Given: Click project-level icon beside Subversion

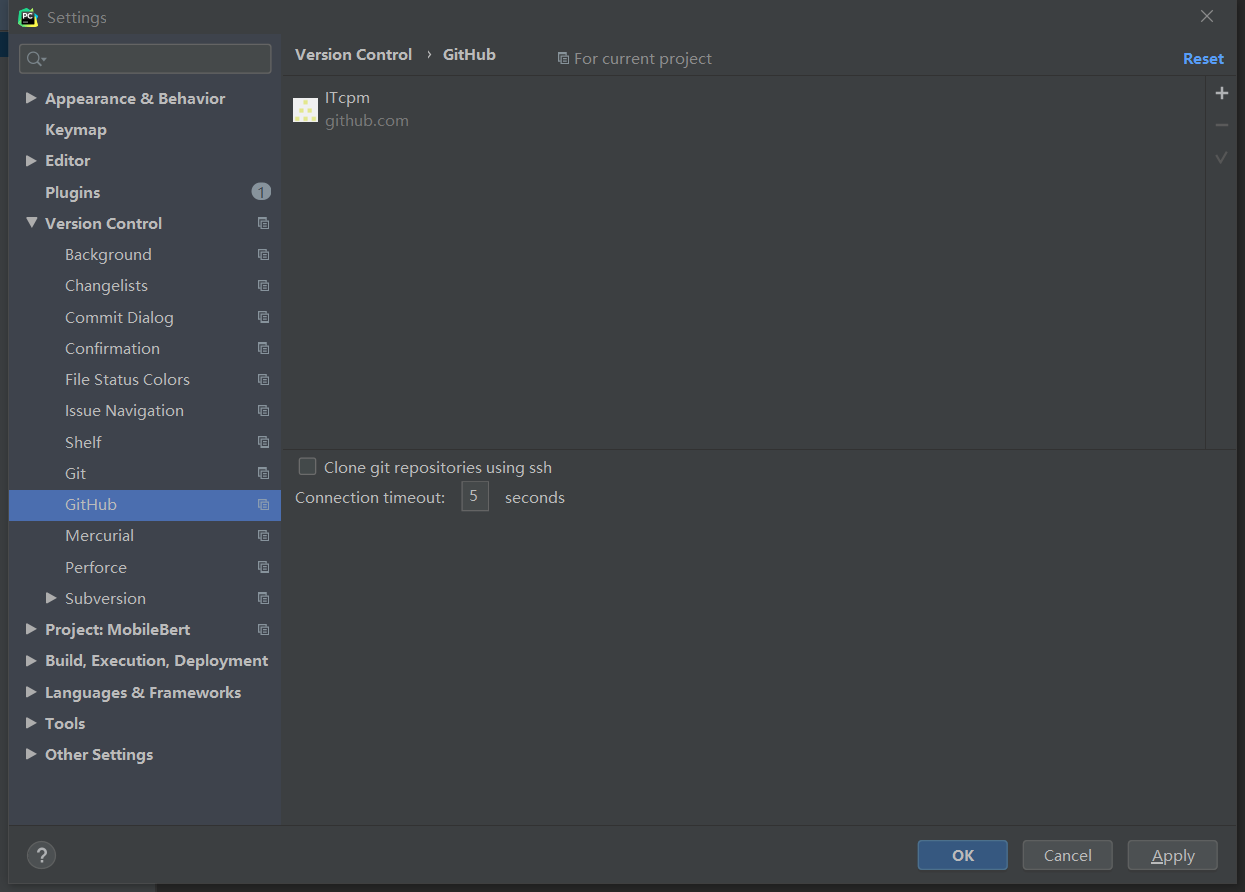Looking at the screenshot, I should tap(263, 598).
